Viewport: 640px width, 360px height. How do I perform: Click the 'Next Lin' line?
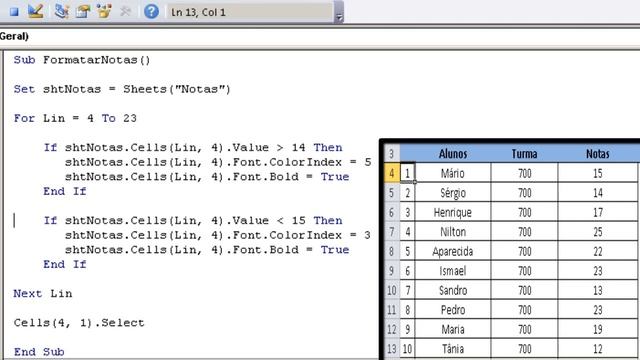coord(43,293)
